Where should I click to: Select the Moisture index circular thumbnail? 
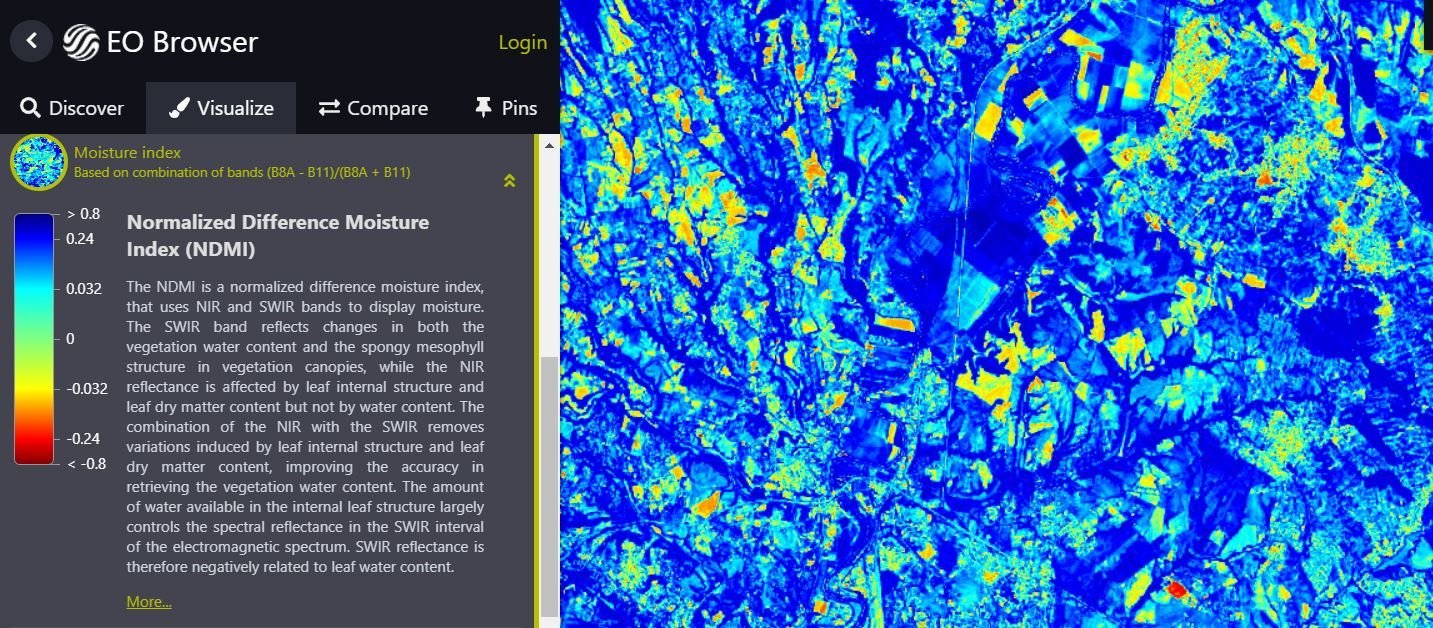coord(38,162)
